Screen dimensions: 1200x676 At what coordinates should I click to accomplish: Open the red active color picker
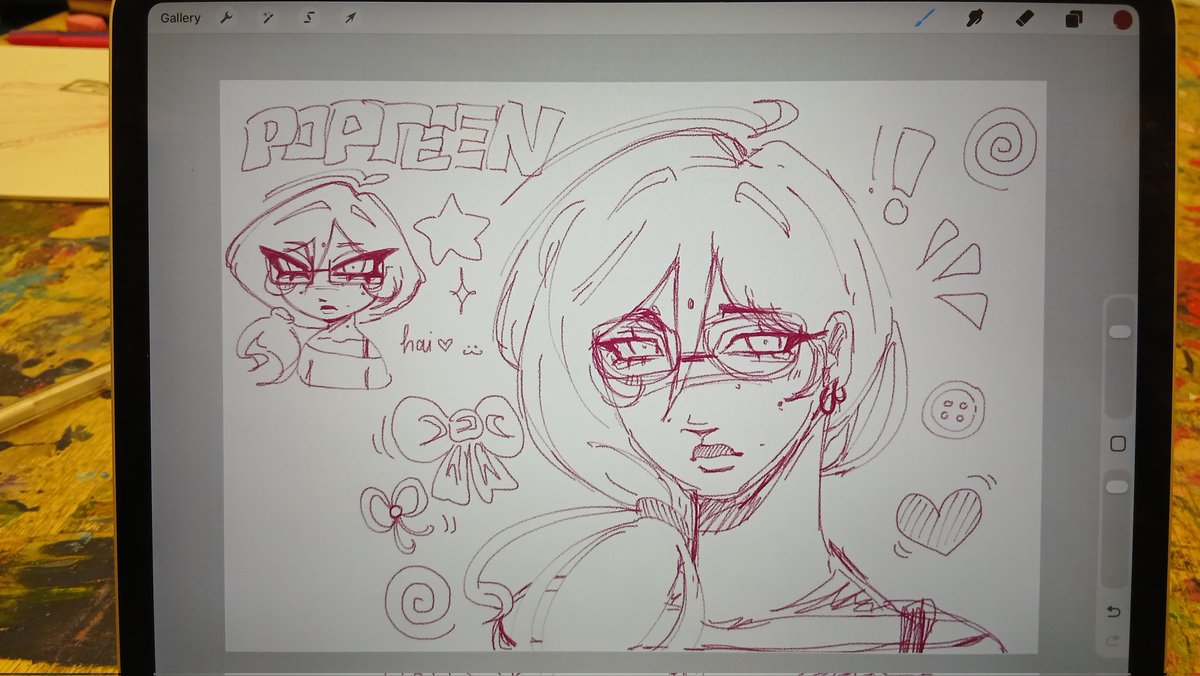pos(1122,19)
